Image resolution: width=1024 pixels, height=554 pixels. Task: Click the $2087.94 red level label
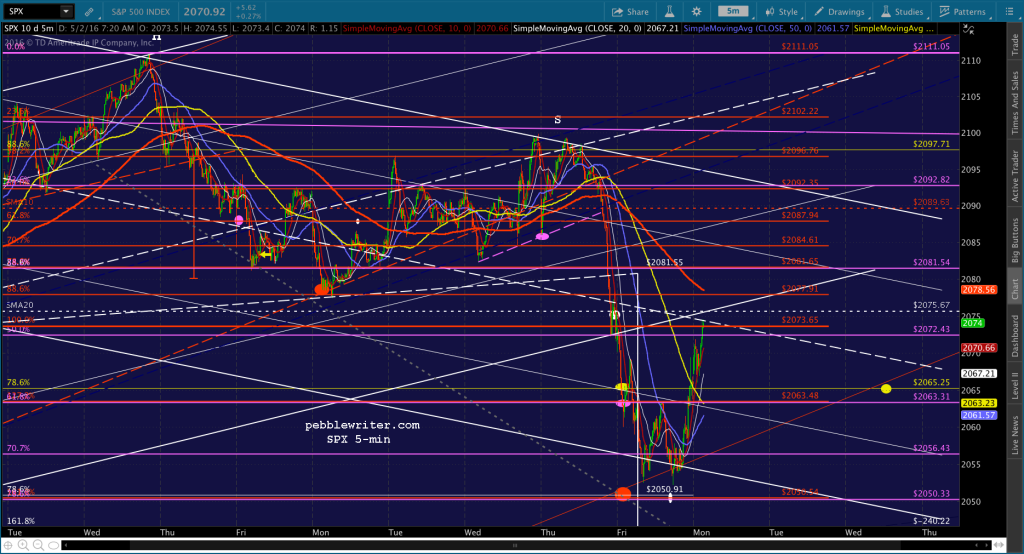[800, 215]
